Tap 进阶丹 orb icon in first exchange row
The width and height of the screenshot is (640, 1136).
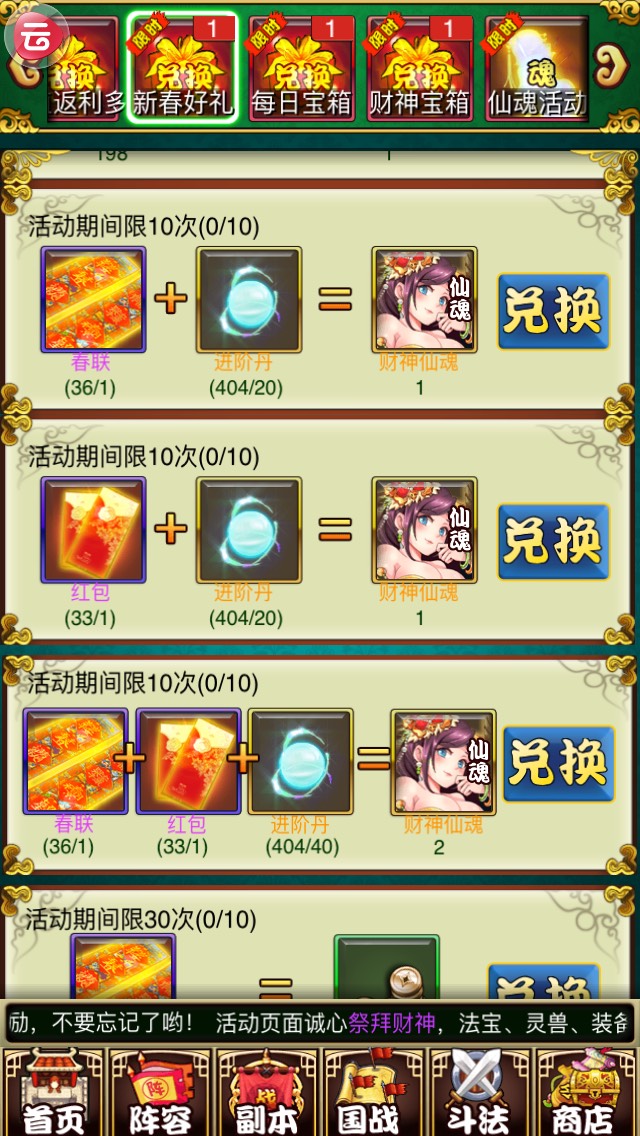249,300
